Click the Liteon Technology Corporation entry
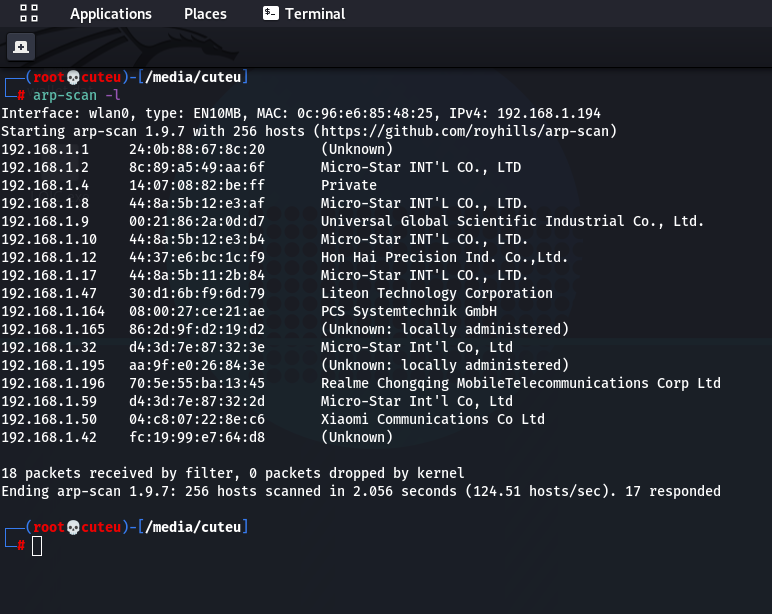This screenshot has width=772, height=614. point(436,294)
